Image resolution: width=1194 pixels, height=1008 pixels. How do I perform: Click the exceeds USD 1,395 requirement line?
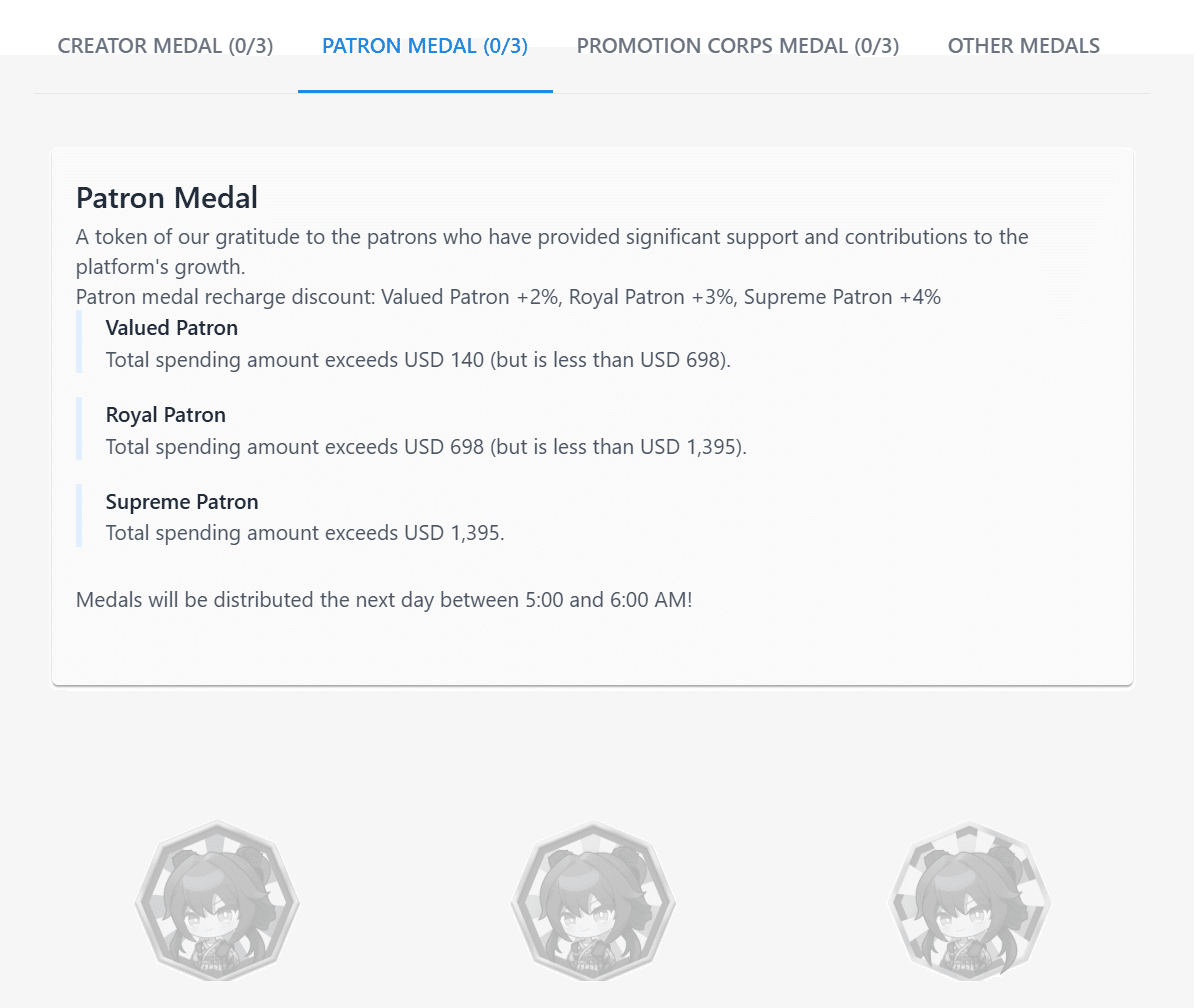point(305,533)
